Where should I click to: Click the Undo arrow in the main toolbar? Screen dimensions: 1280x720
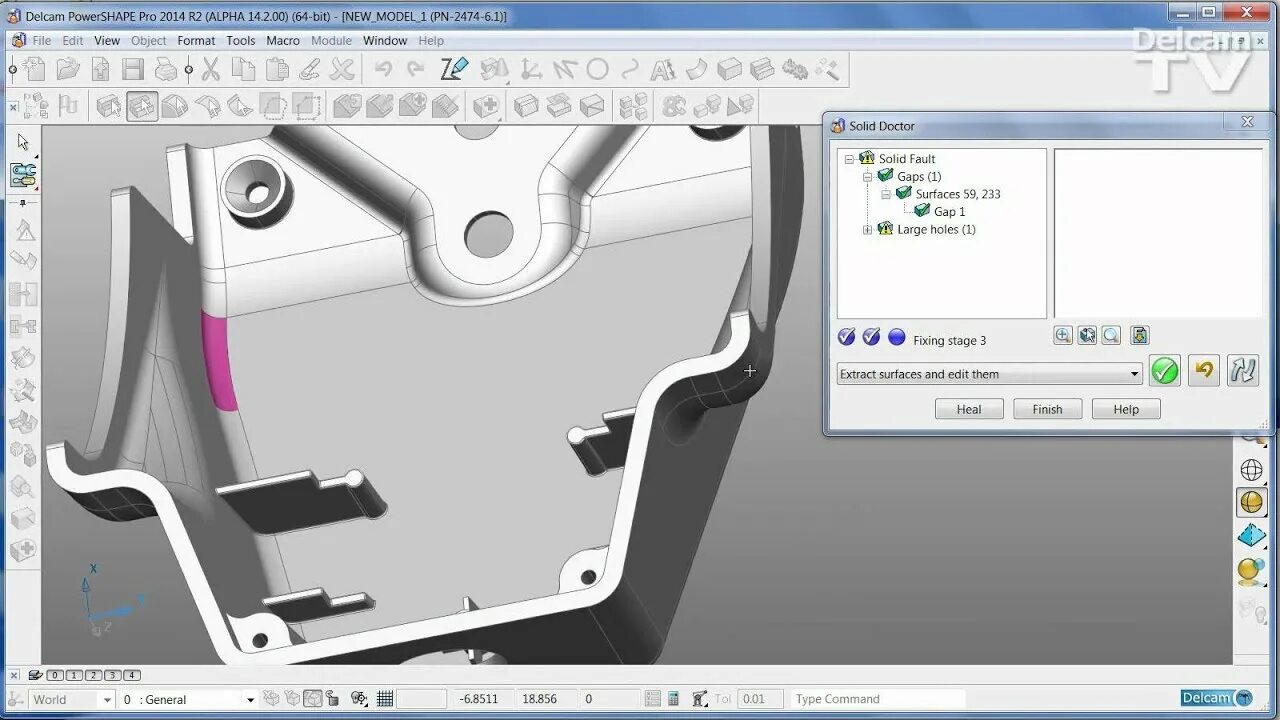coord(383,69)
